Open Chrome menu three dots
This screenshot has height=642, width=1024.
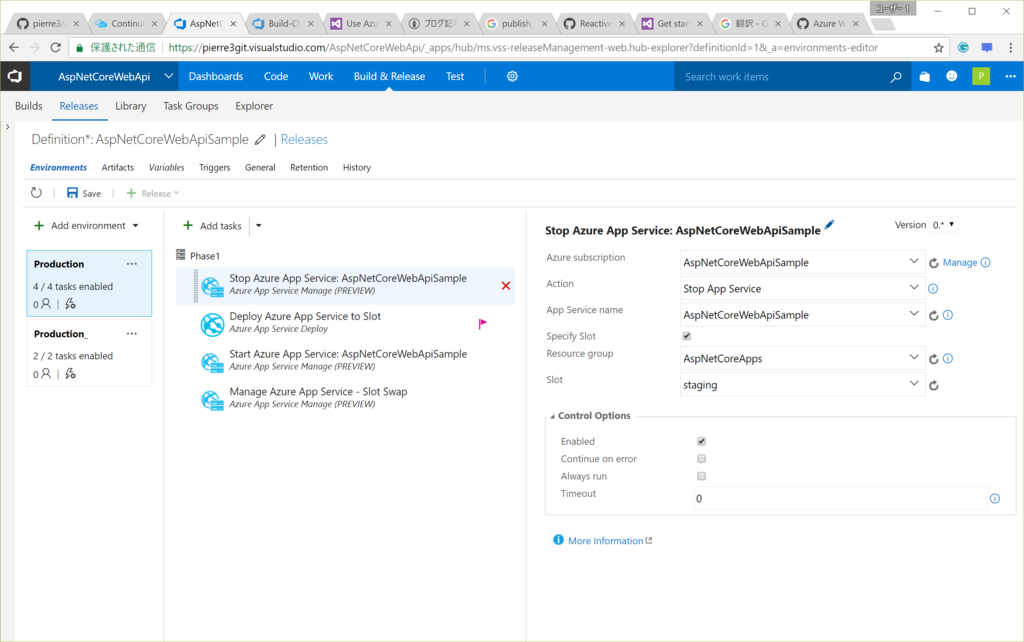1010,48
